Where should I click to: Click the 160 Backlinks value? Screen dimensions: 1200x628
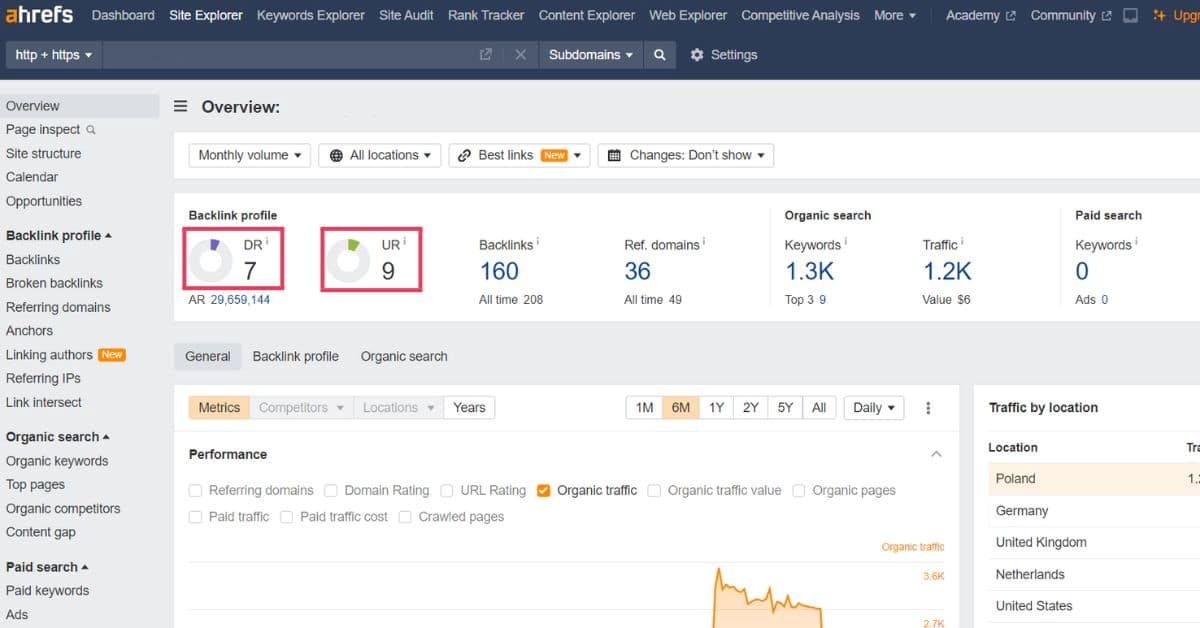tap(499, 272)
